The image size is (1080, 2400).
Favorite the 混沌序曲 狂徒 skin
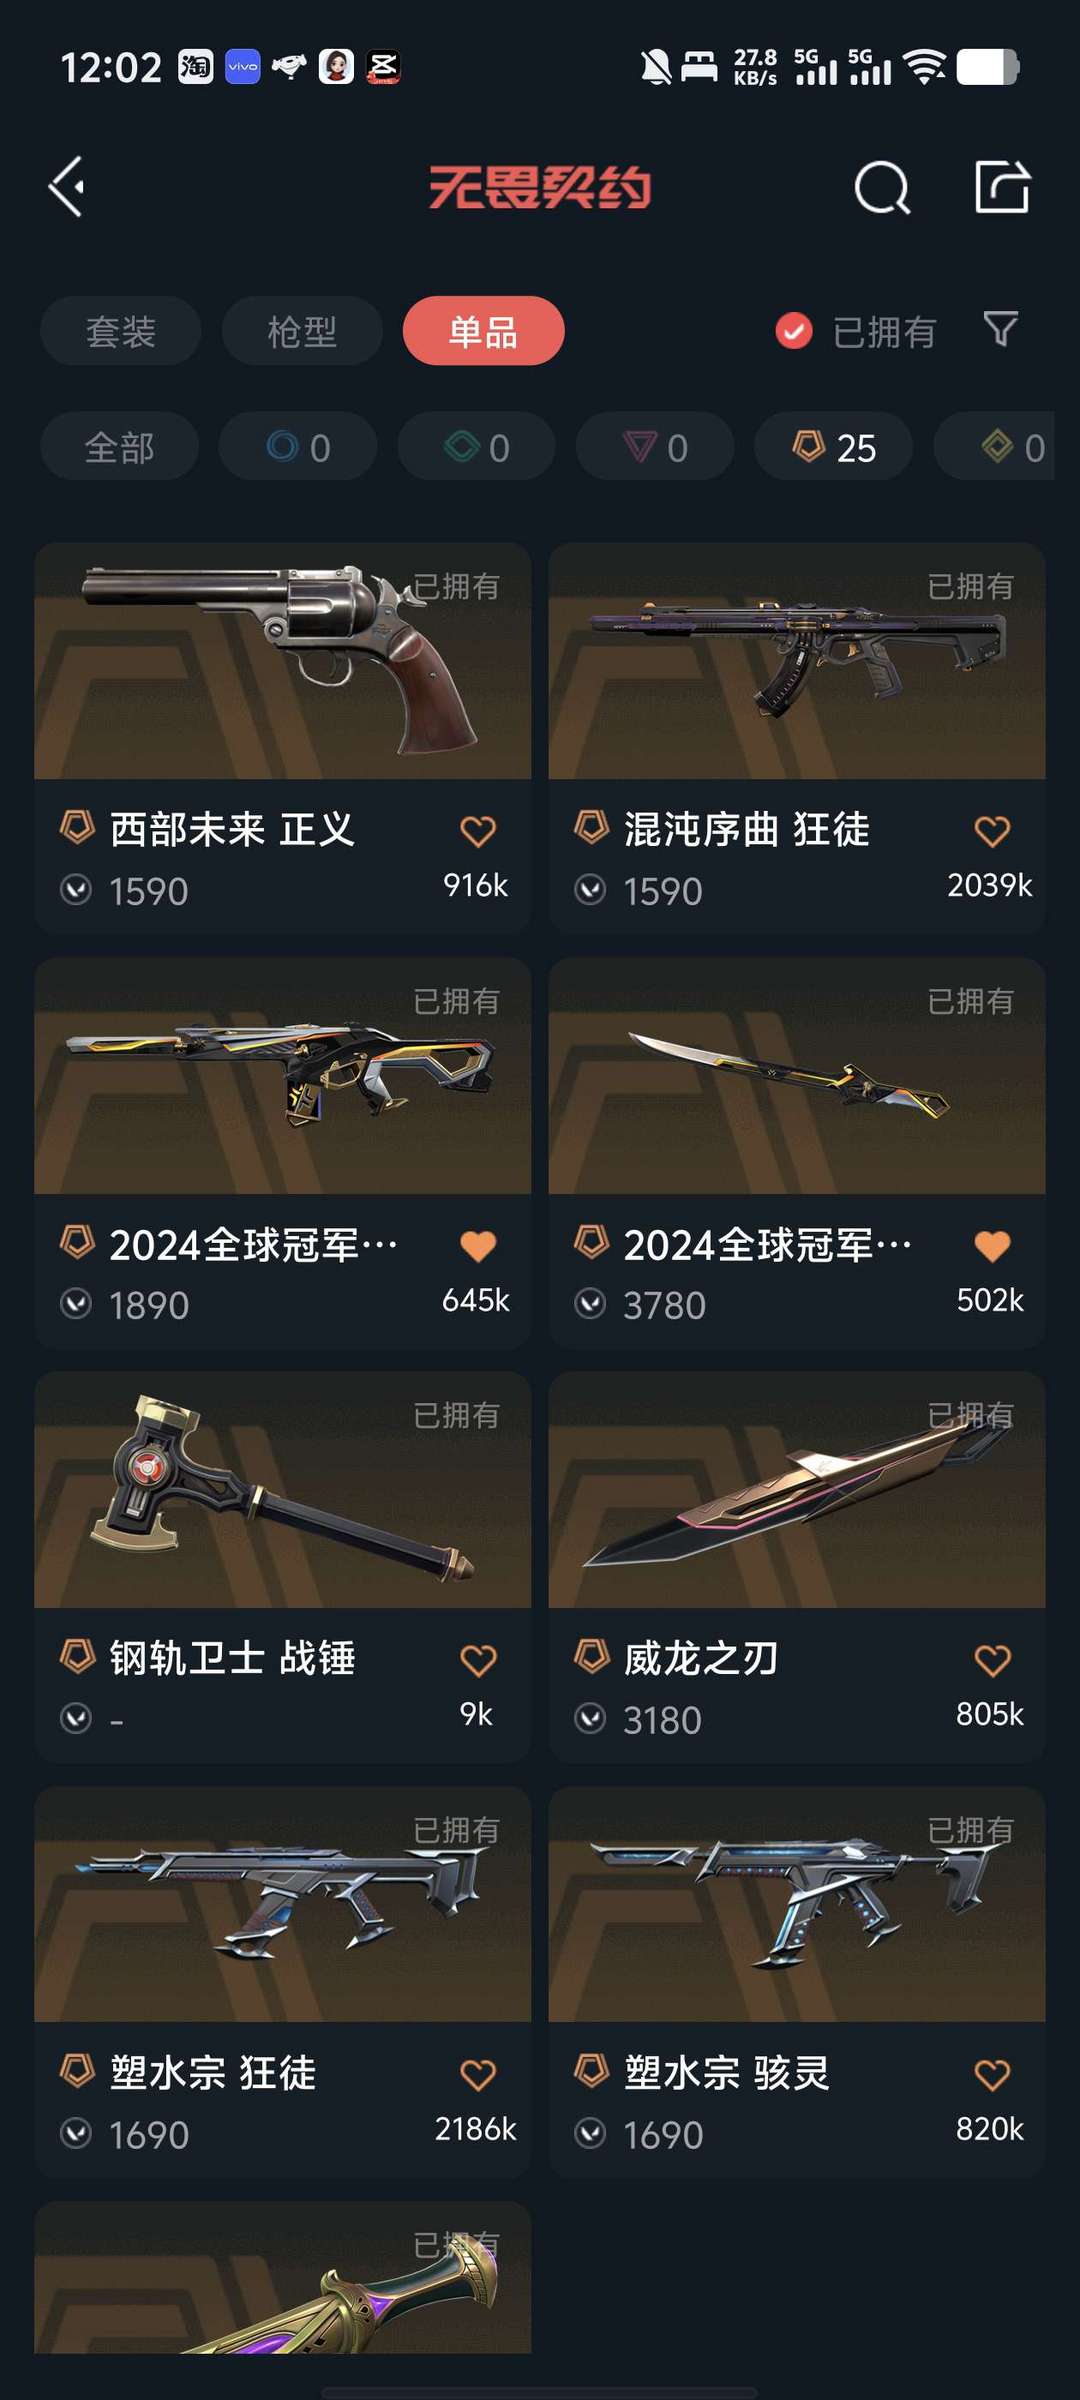tap(992, 831)
